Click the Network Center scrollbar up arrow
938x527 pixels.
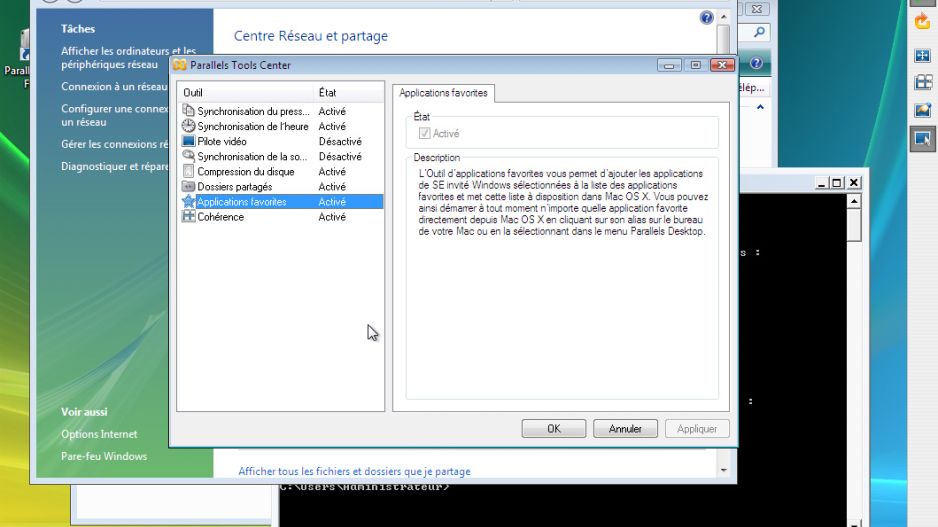(723, 17)
